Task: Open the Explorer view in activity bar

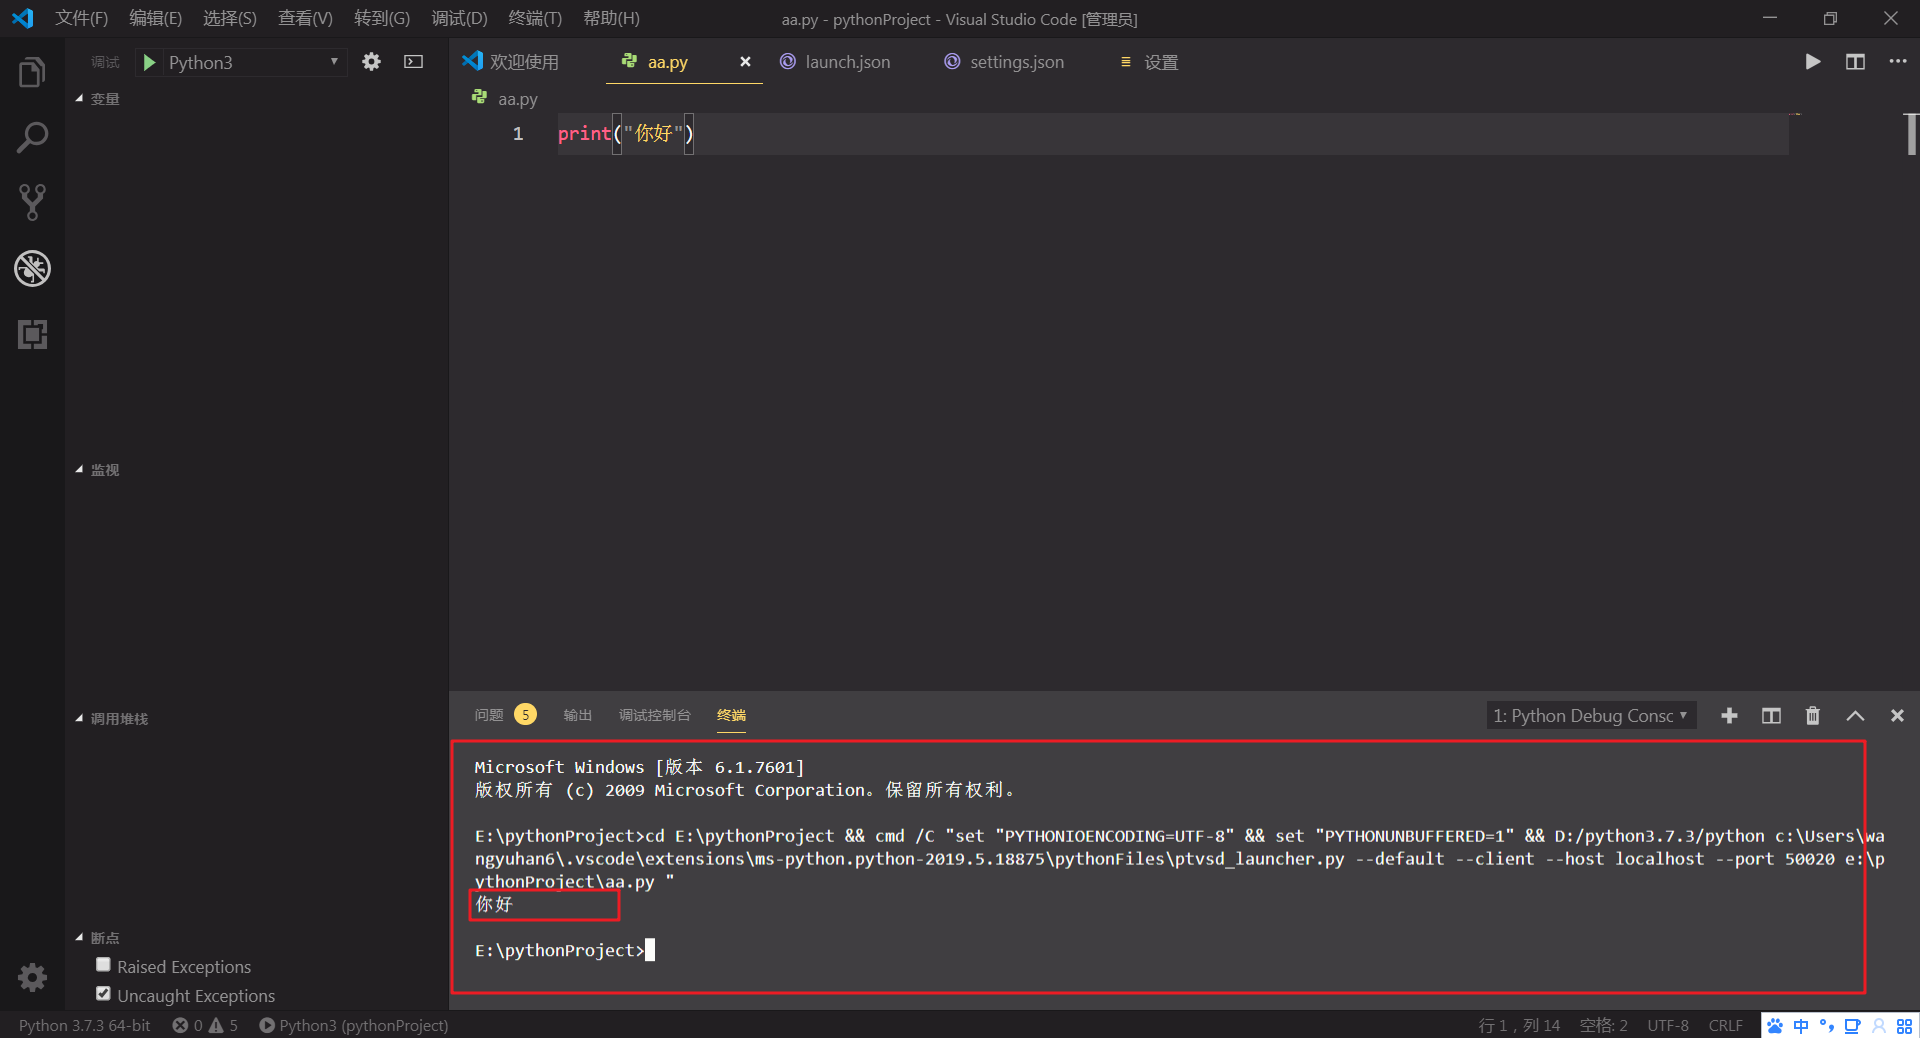Action: tap(32, 72)
